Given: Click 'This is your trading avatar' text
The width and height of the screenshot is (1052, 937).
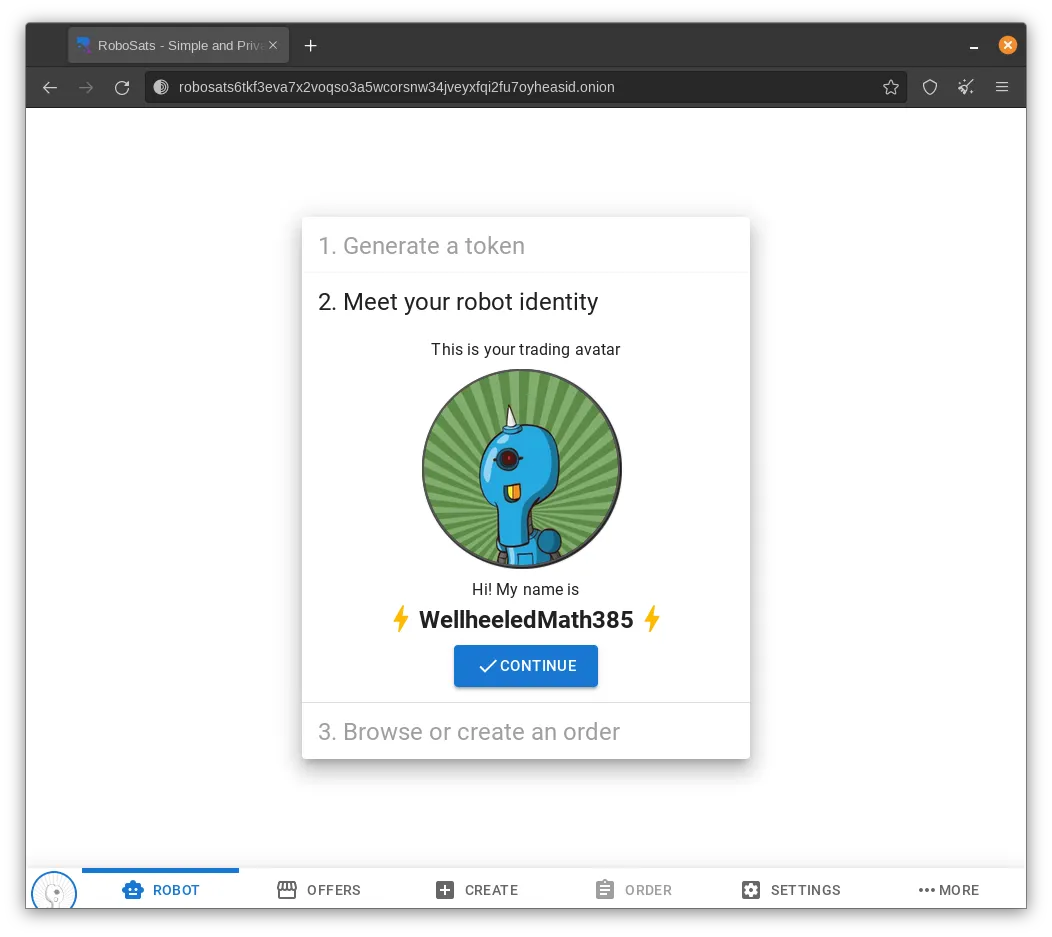Looking at the screenshot, I should (x=525, y=349).
